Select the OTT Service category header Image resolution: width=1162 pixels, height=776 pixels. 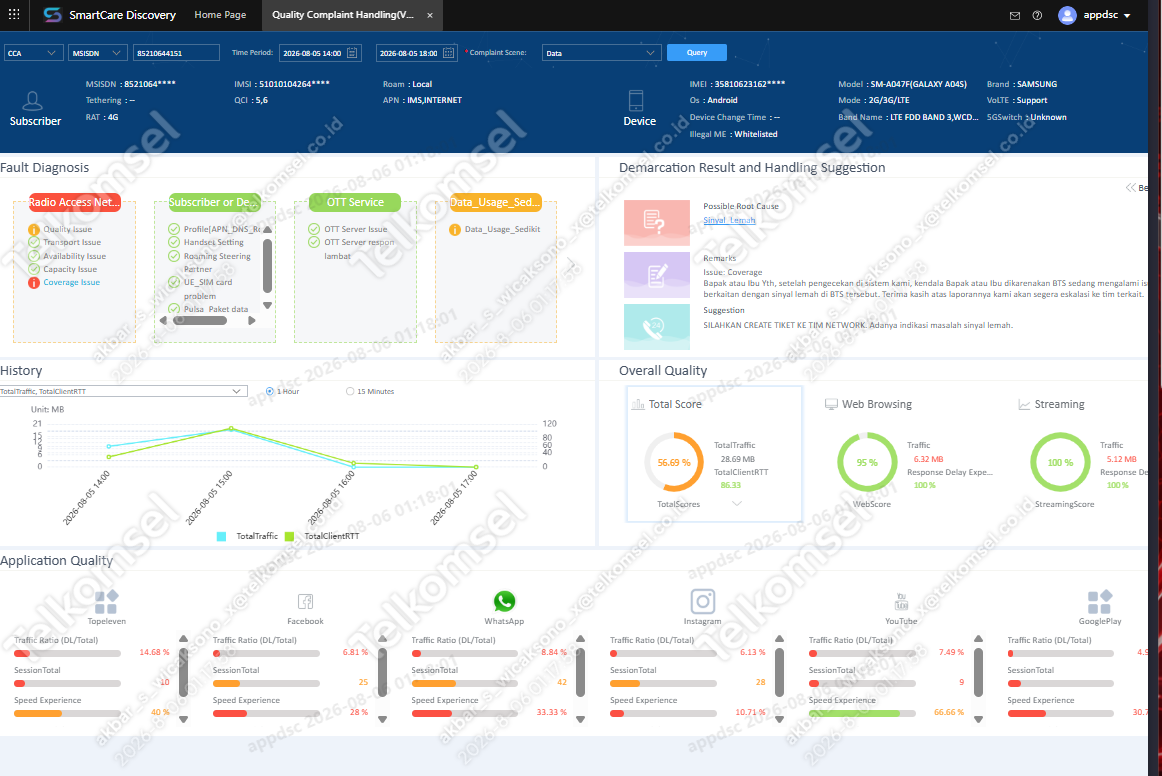355,202
